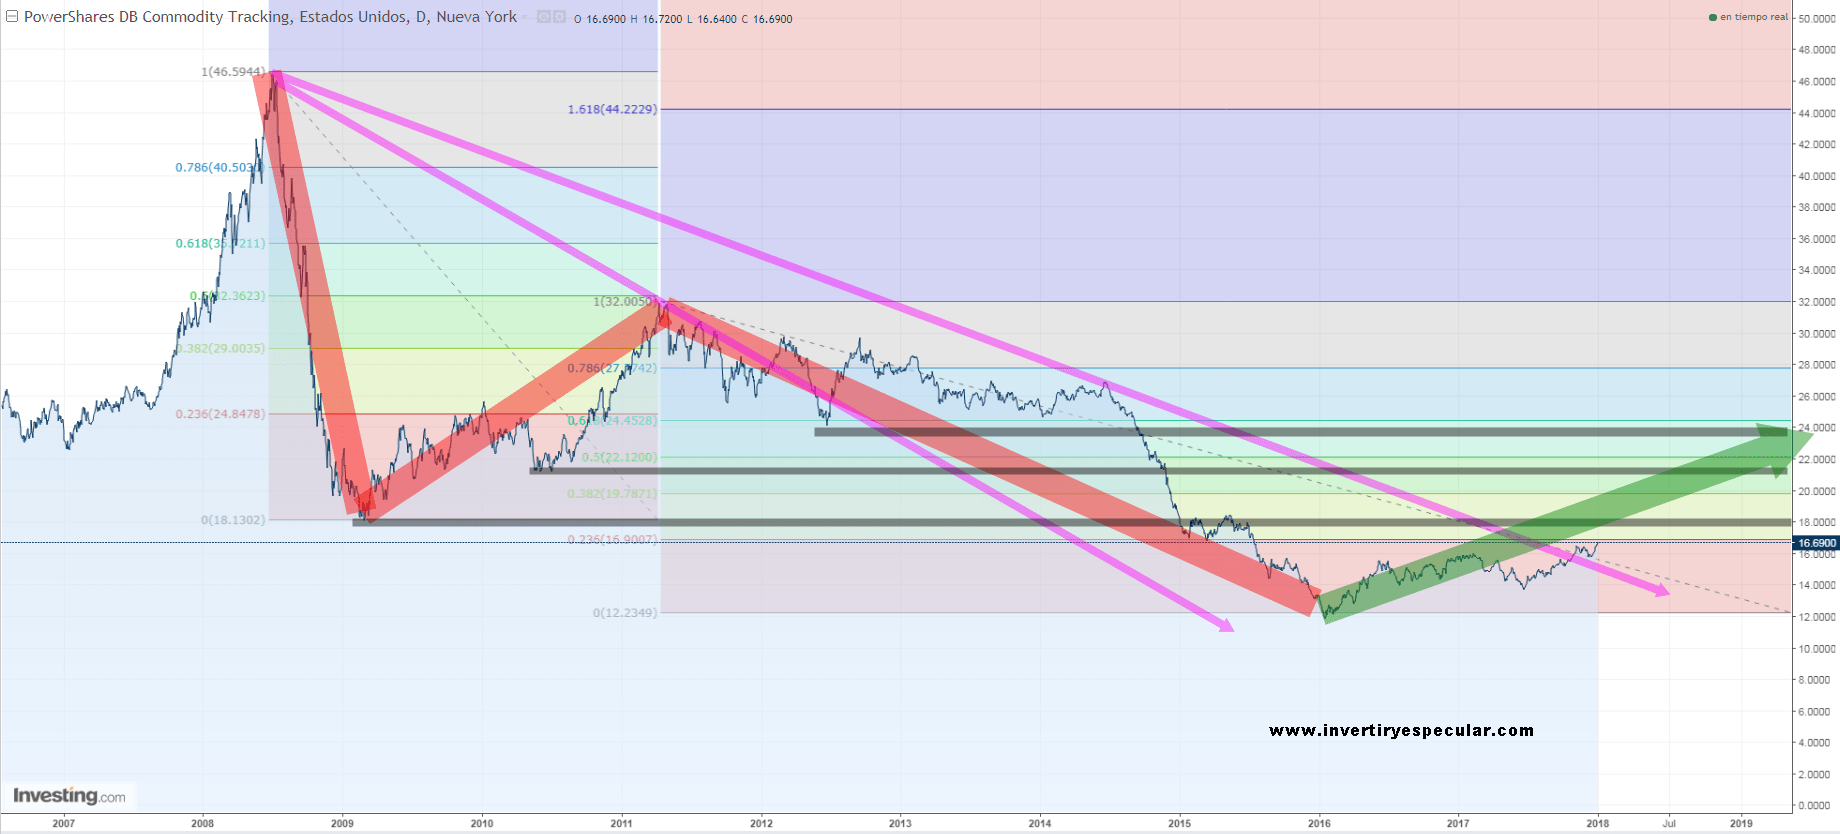Select the 1.618(44.2229) Fibonacci level label
This screenshot has height=834, width=1840.
[612, 109]
